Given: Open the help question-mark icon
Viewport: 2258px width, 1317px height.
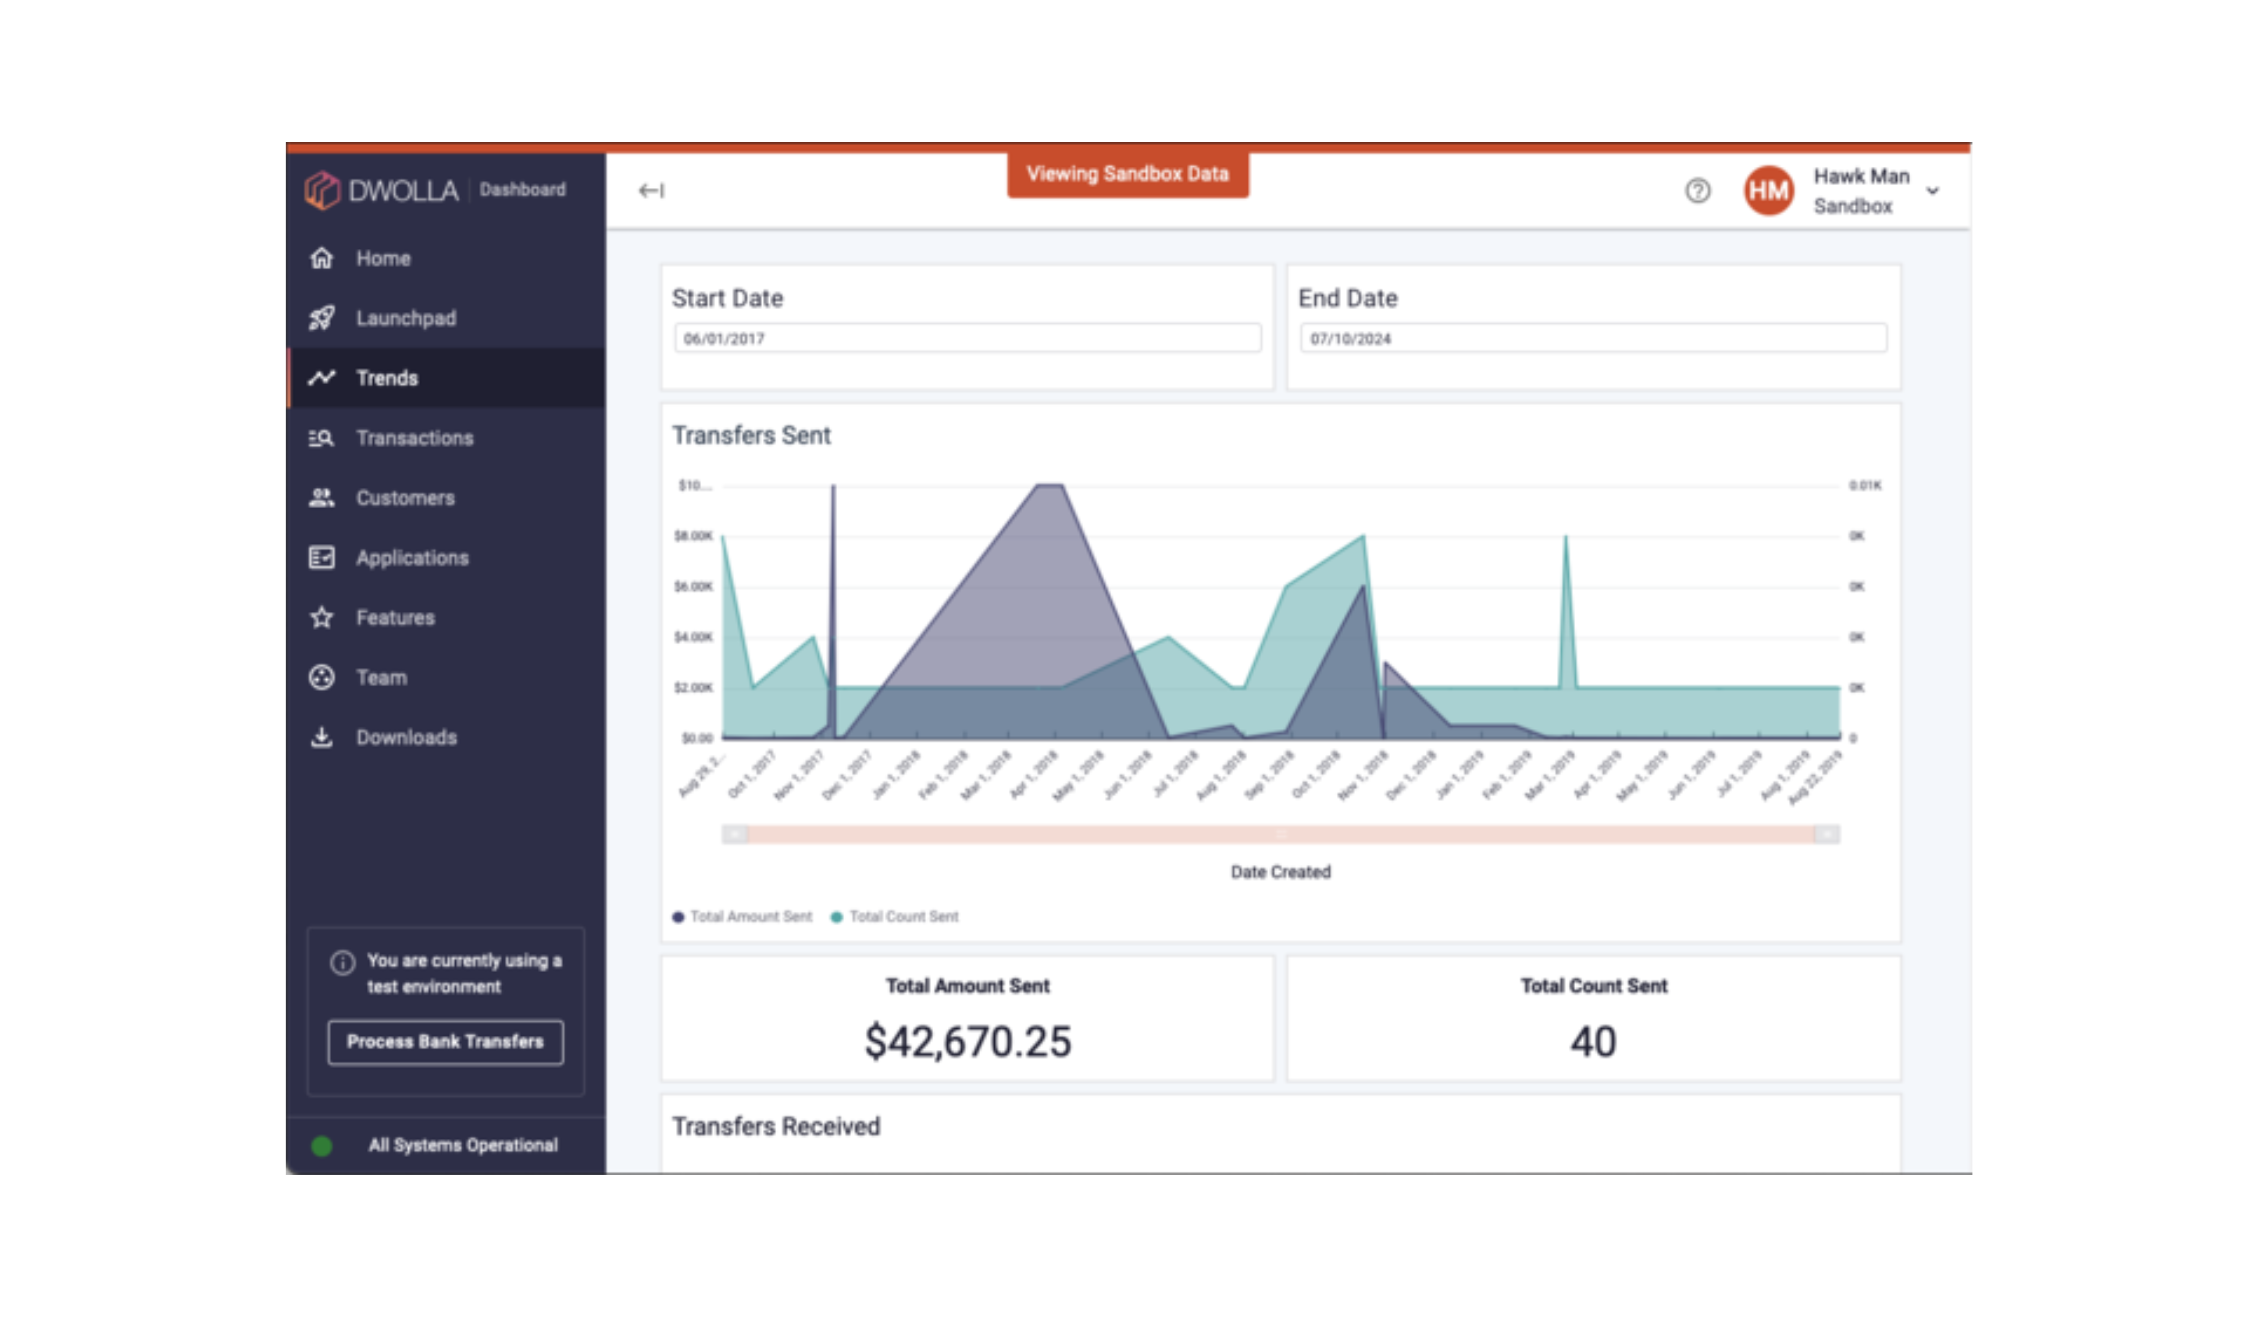Looking at the screenshot, I should pyautogui.click(x=1696, y=190).
